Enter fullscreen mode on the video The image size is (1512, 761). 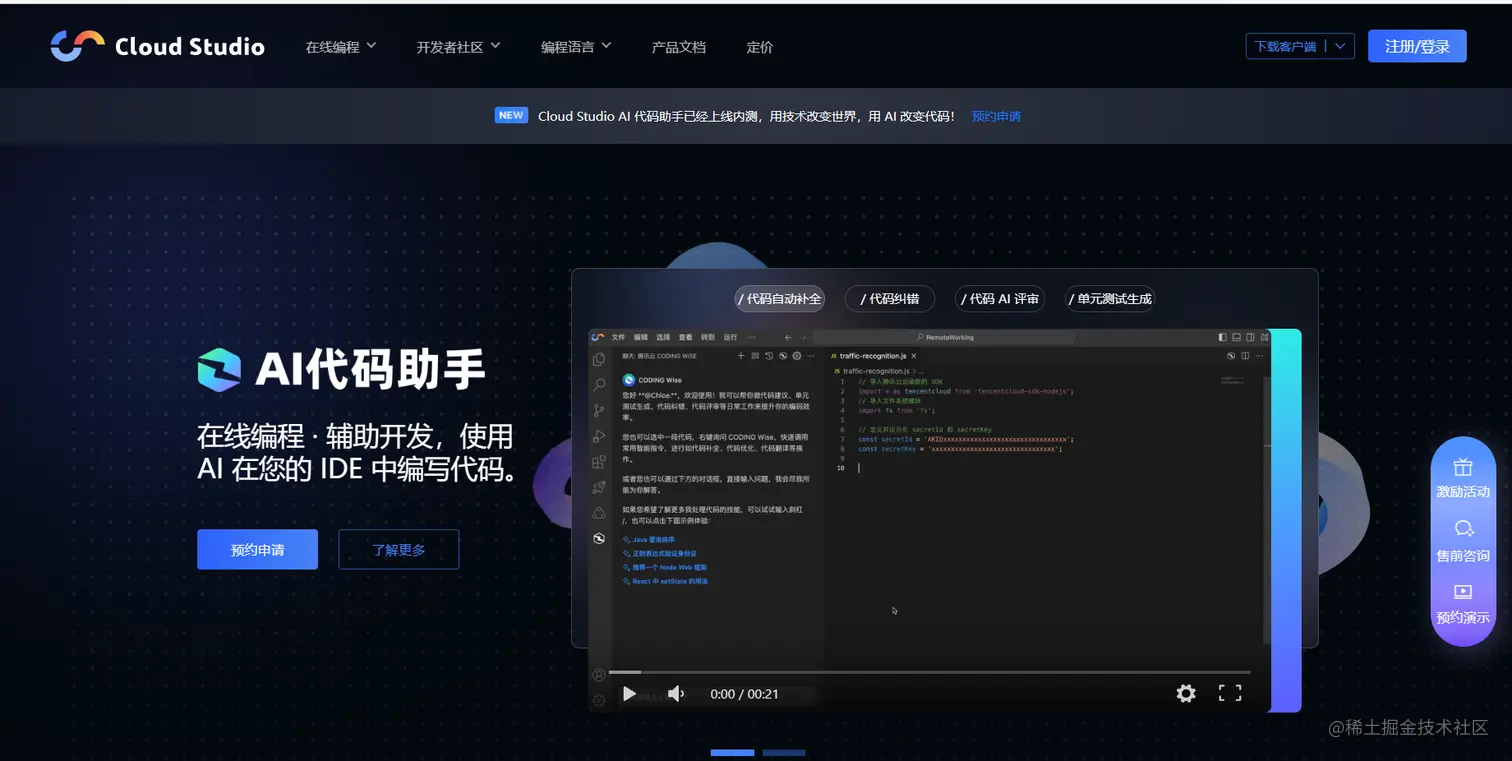1230,693
